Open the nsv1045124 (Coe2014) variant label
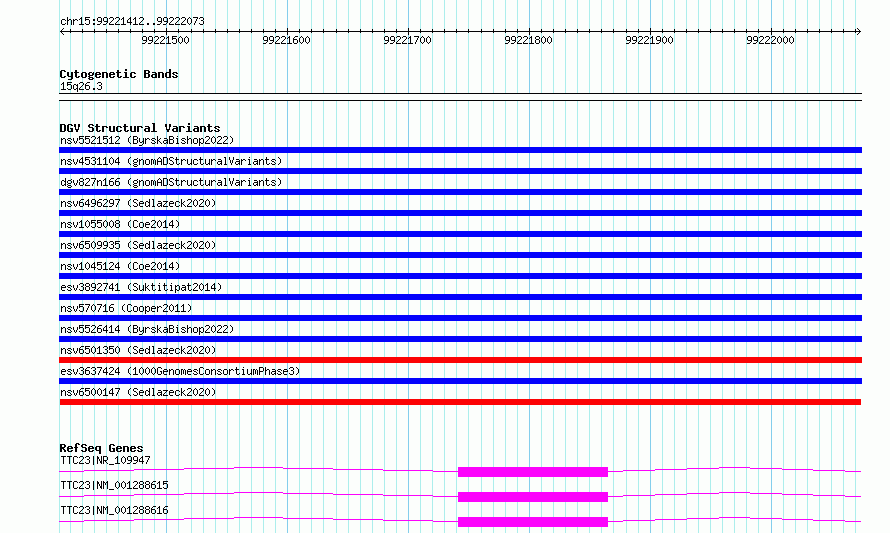Viewport: 890px width, 533px height. coord(120,266)
